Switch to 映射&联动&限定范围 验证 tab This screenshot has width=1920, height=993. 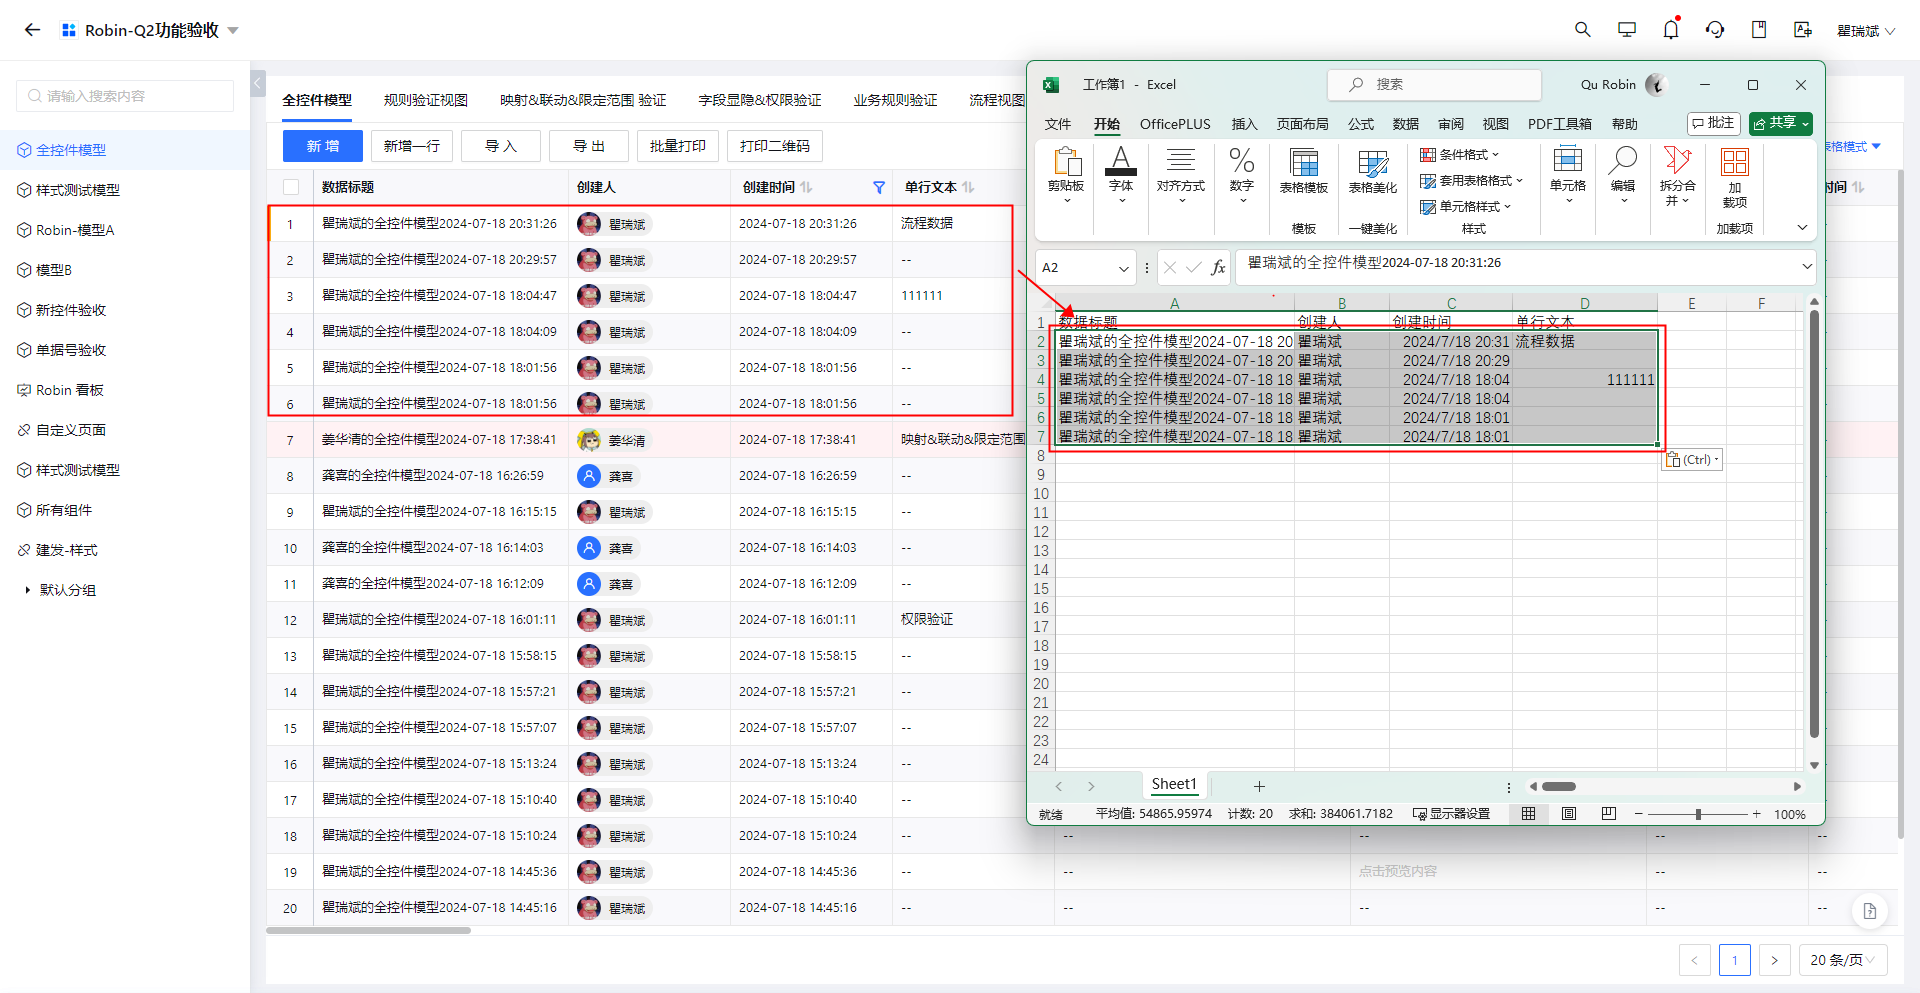(x=583, y=100)
